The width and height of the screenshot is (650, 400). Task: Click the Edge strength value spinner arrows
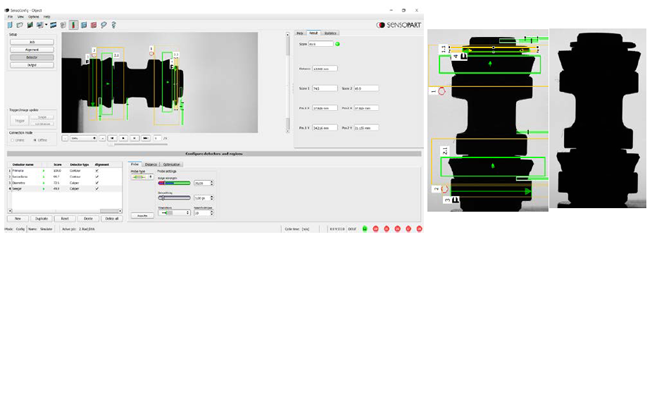(x=212, y=183)
